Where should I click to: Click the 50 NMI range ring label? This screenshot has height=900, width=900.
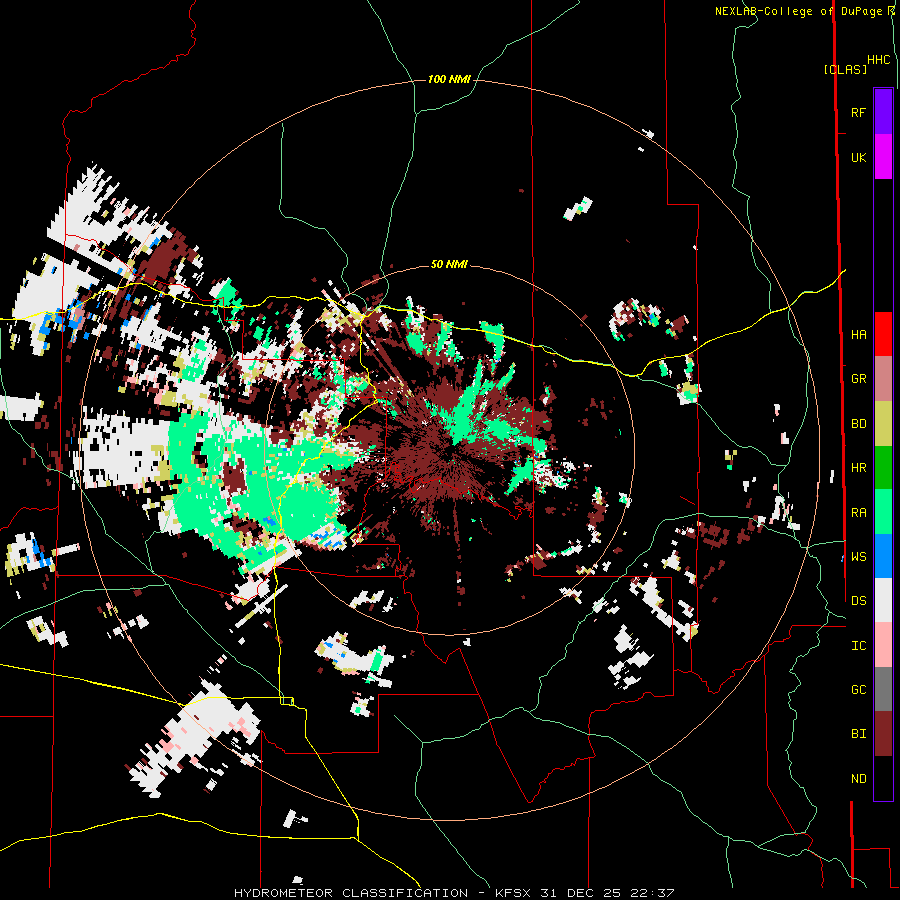click(449, 264)
